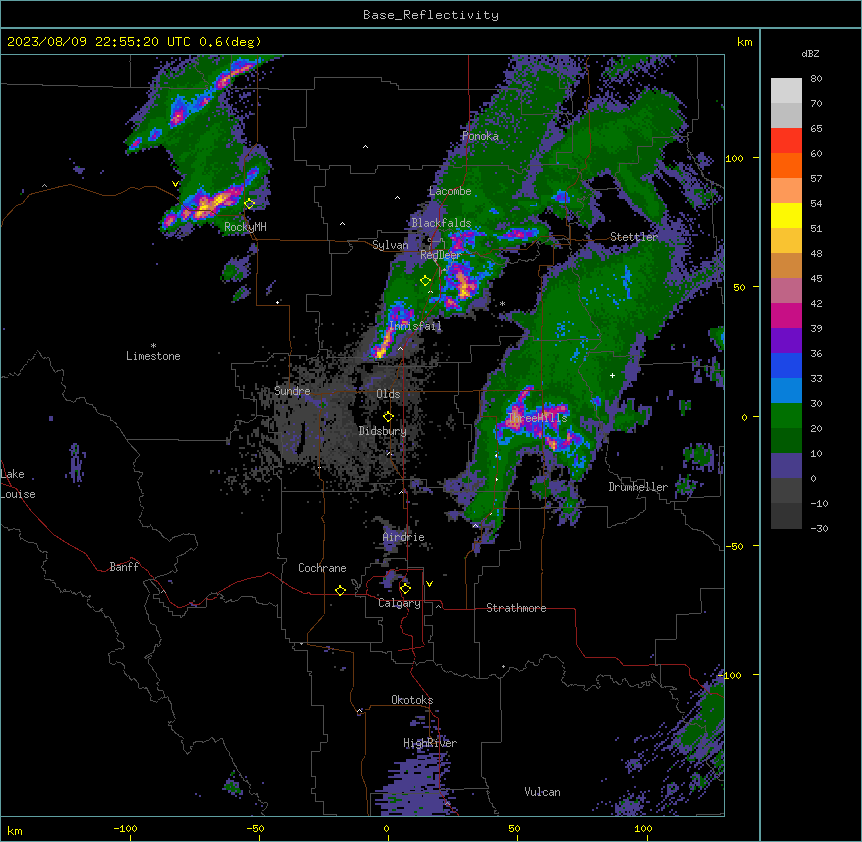
Task: Click the yellow marker beside Cochrane
Action: tap(341, 590)
